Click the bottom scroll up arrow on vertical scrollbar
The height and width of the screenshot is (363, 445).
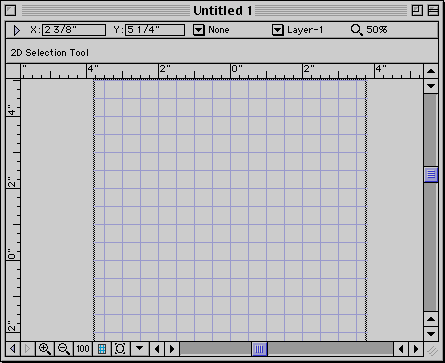click(x=431, y=319)
